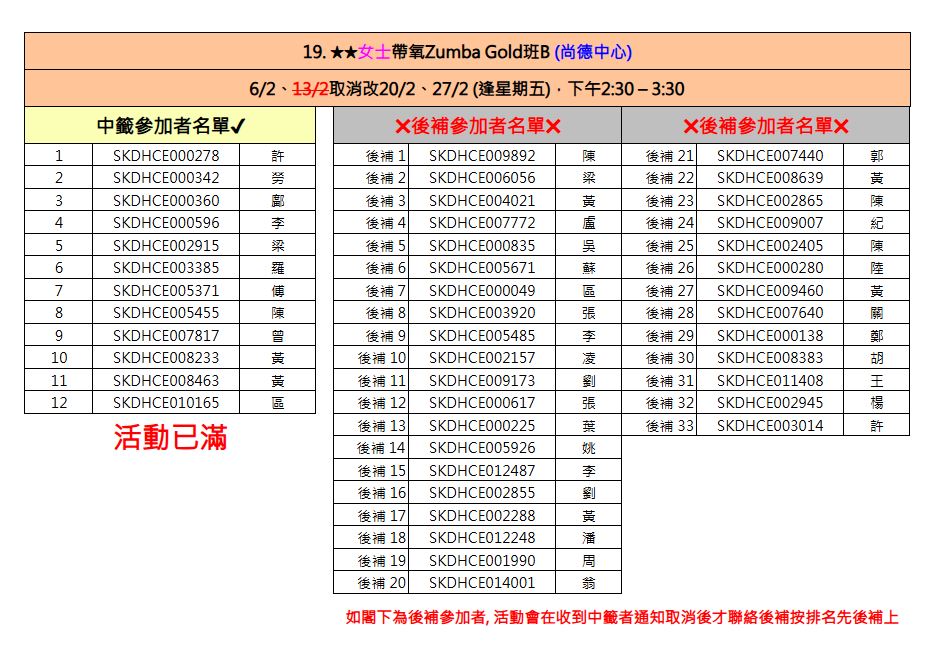Viewport: 934px width, 659px height.
Task: Select the time text 下午2:30 – 3:30
Action: (627, 89)
